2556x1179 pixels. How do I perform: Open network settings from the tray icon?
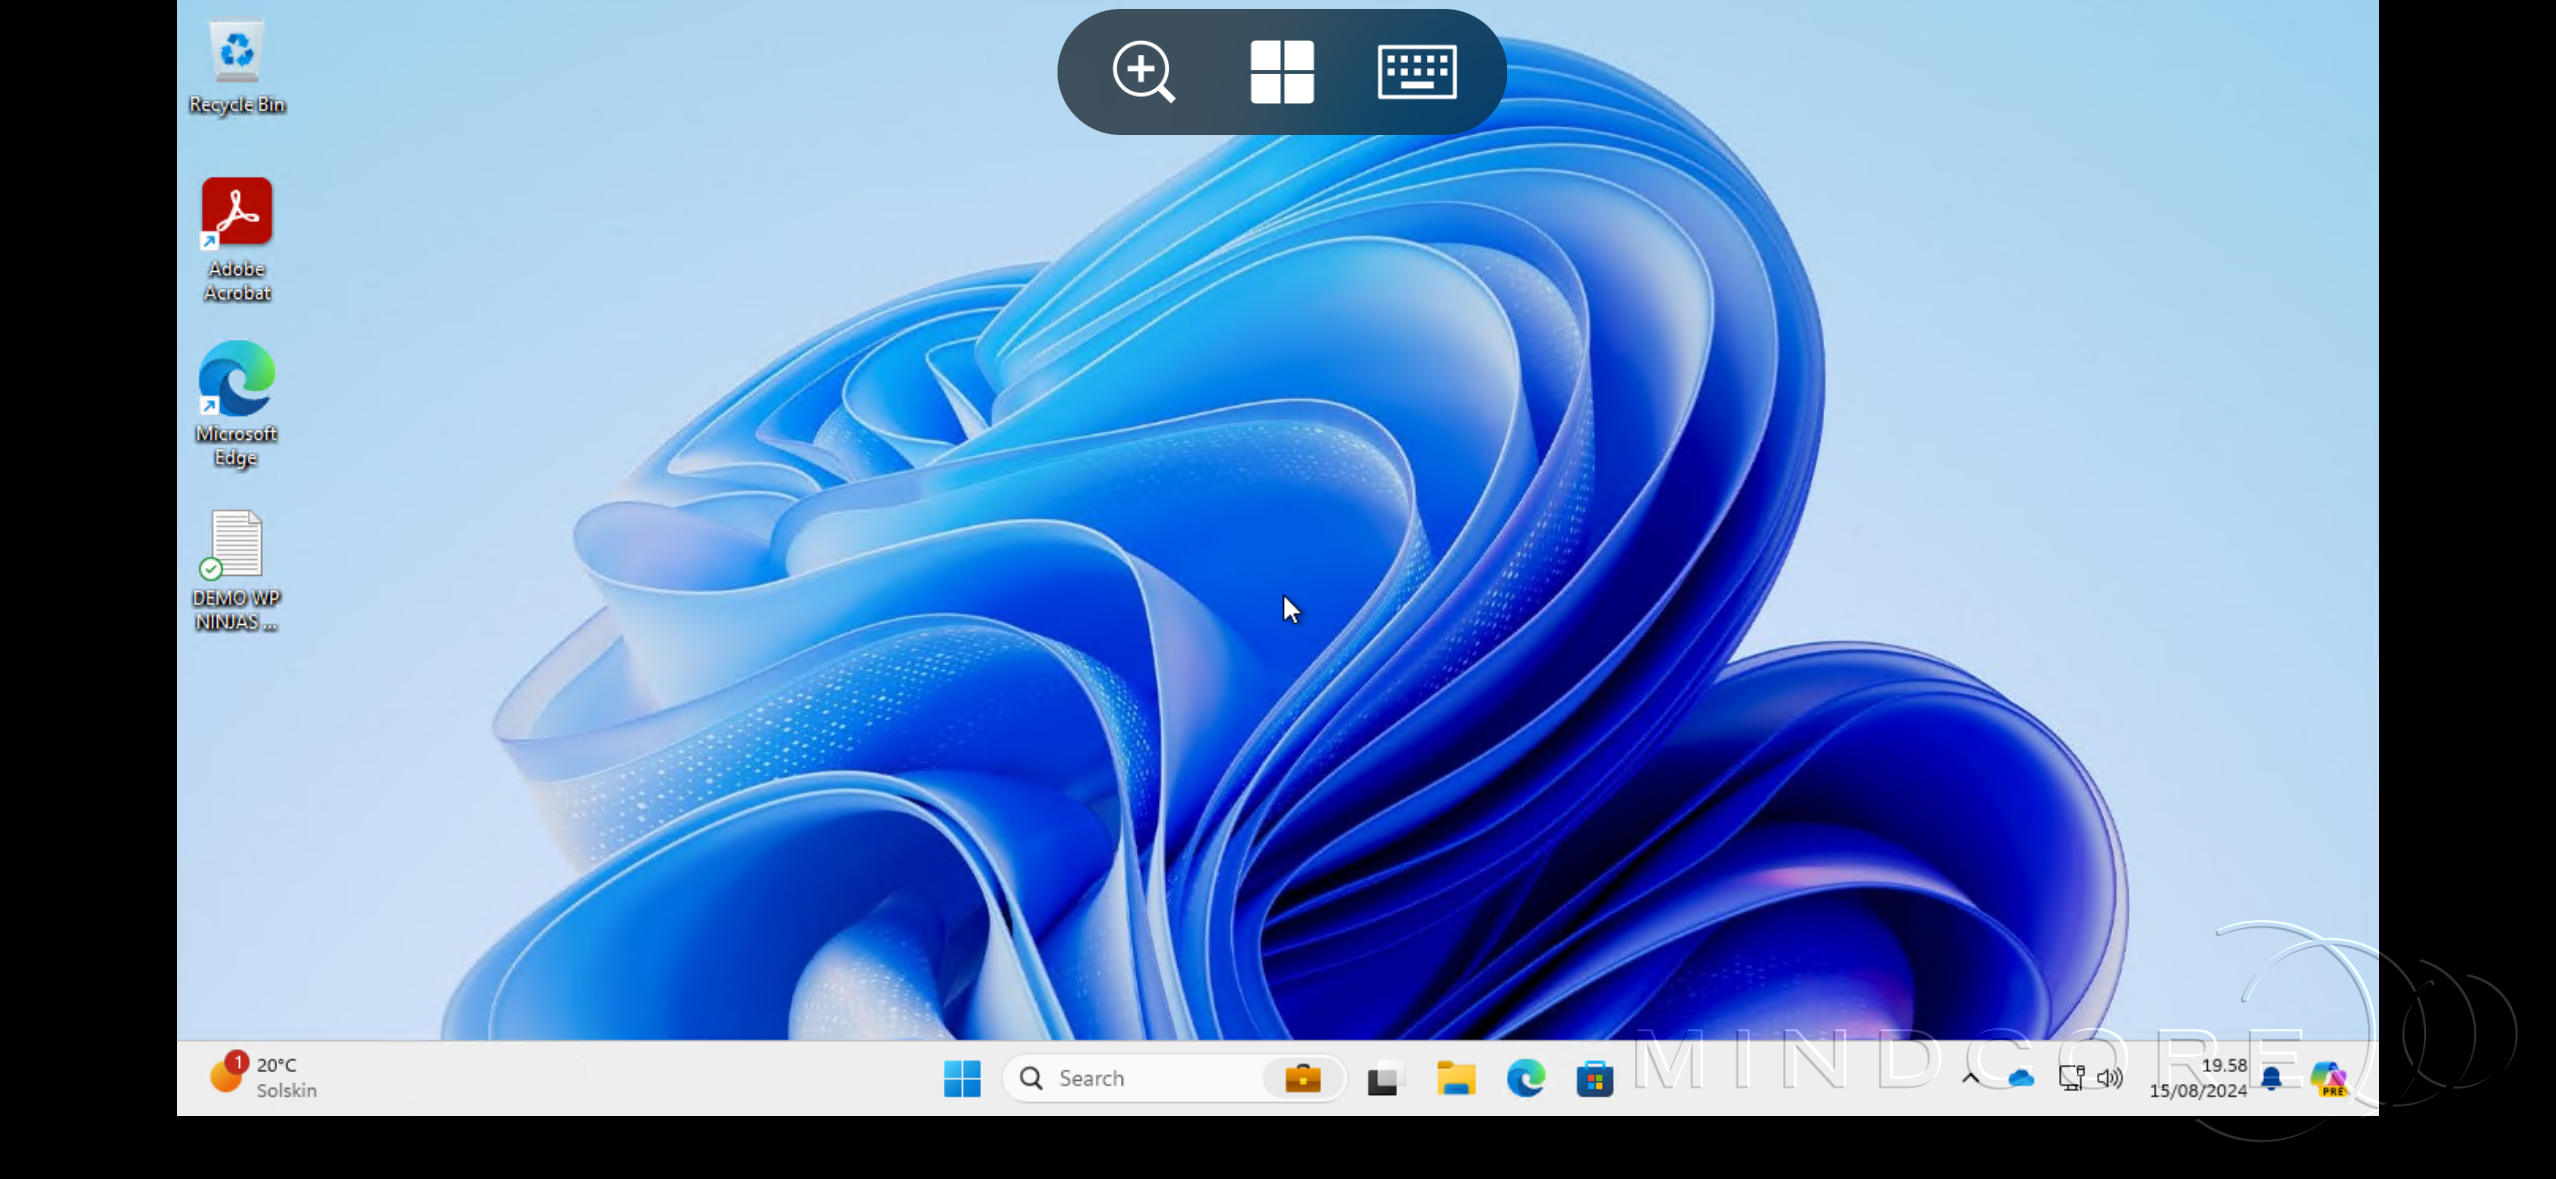(2071, 1078)
